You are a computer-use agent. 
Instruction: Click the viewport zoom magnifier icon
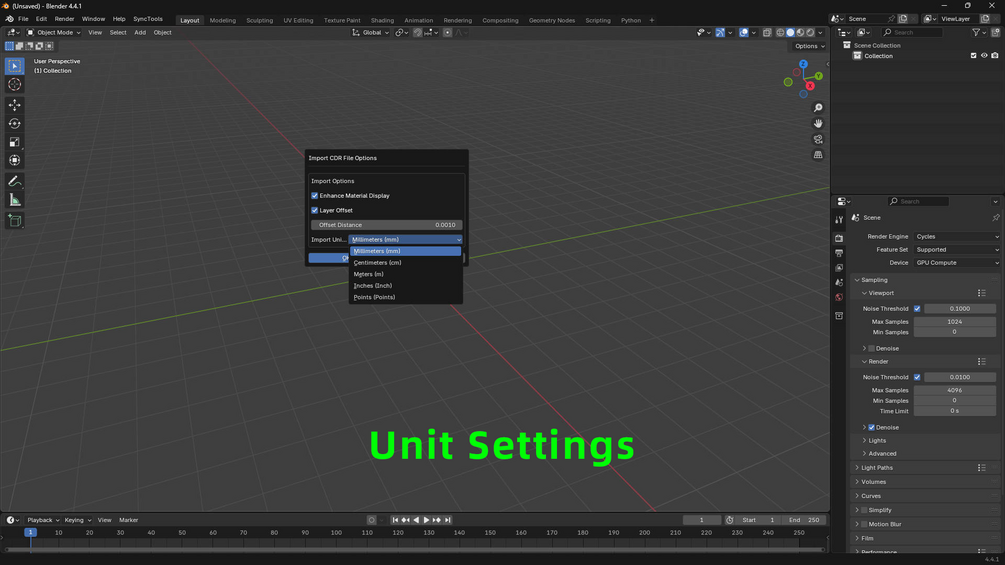(x=818, y=108)
